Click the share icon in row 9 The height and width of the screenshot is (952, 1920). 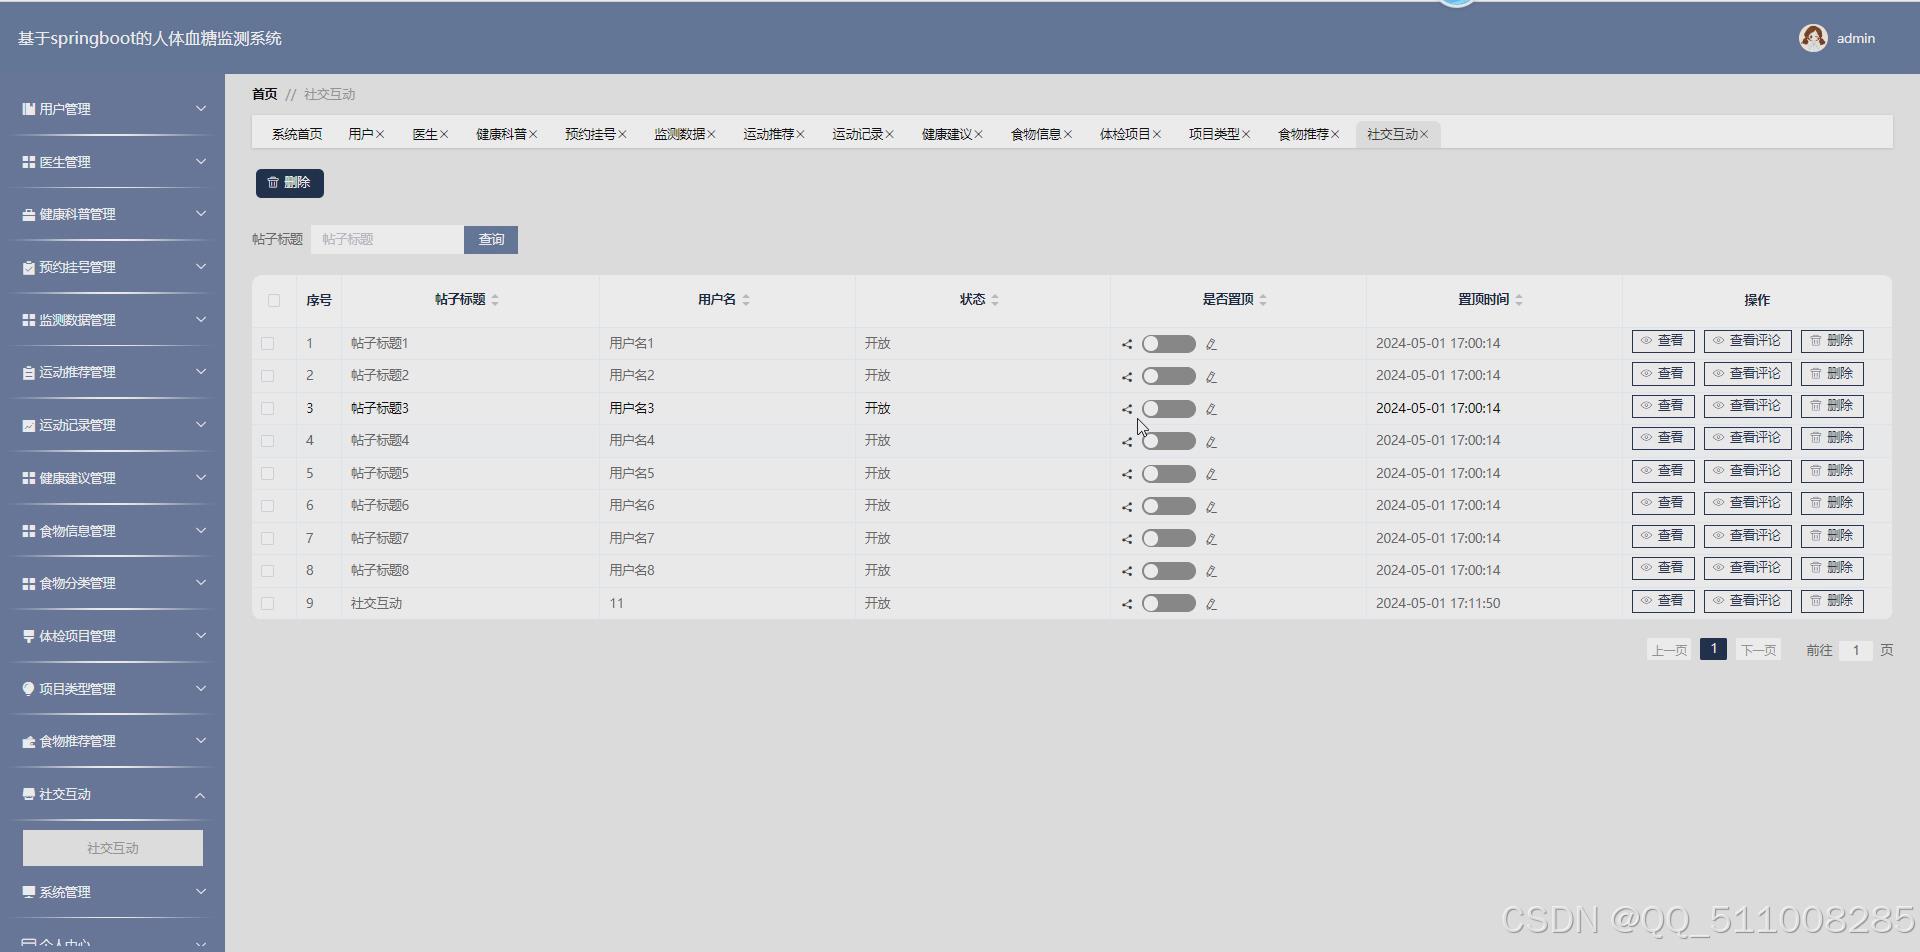click(1127, 604)
